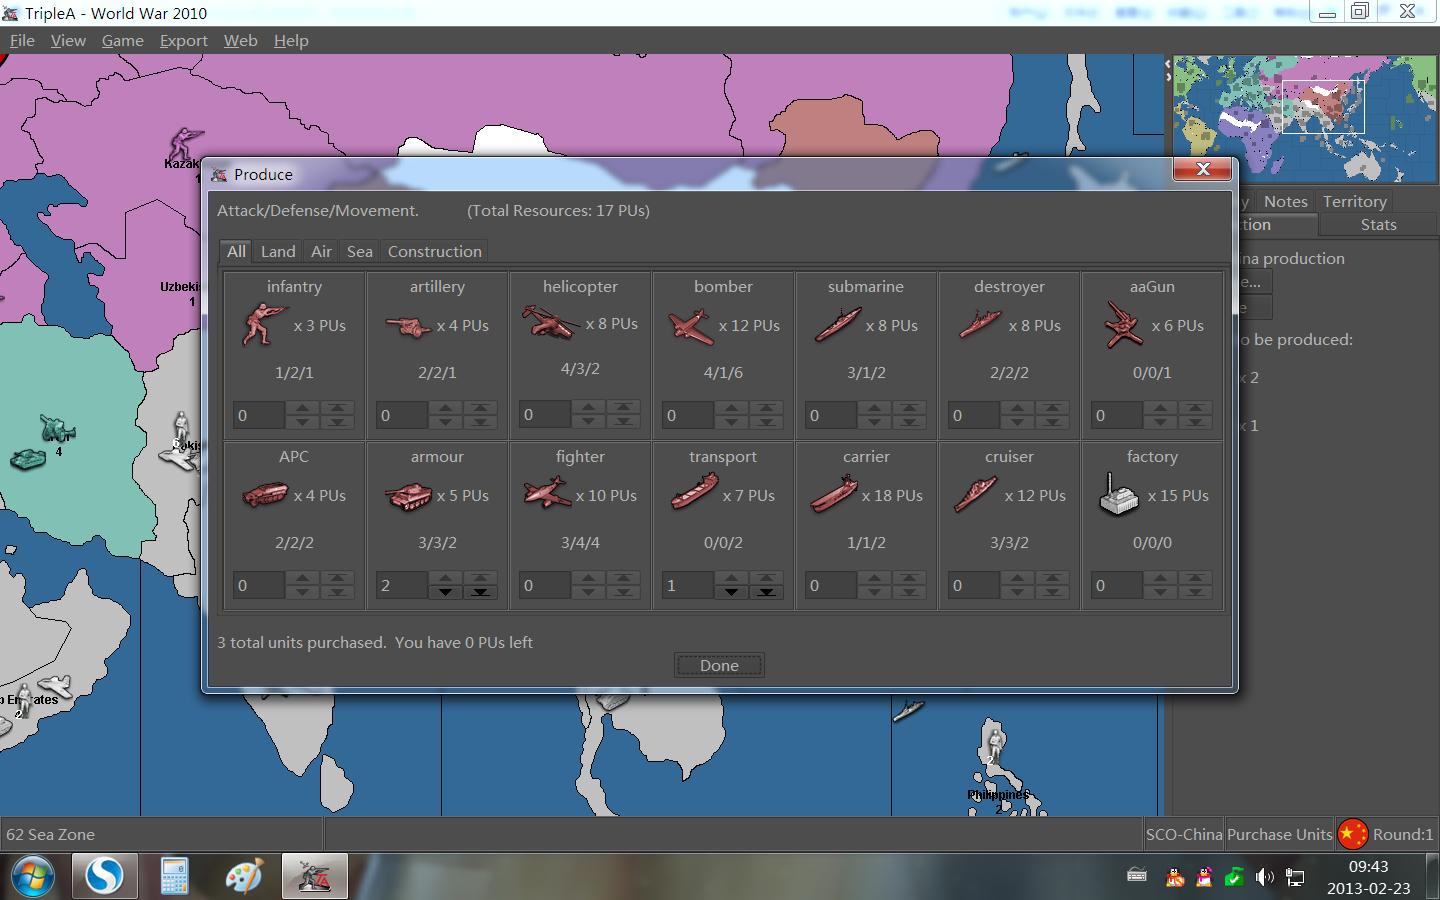Switch to the Land tab

278,252
